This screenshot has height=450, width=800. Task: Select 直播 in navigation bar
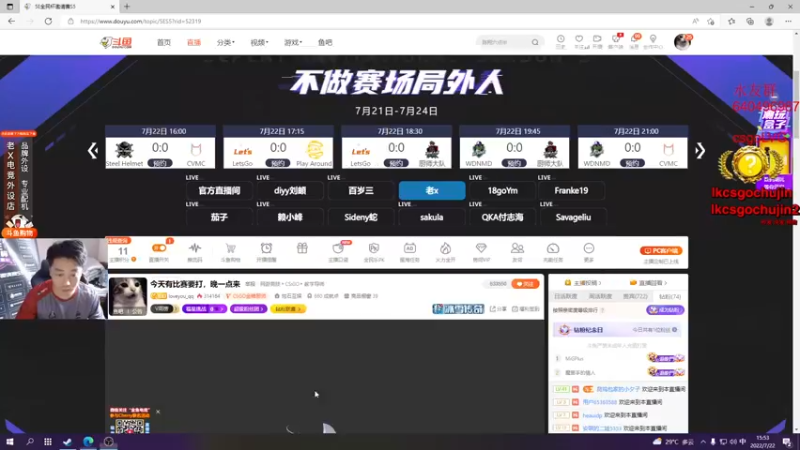(194, 42)
